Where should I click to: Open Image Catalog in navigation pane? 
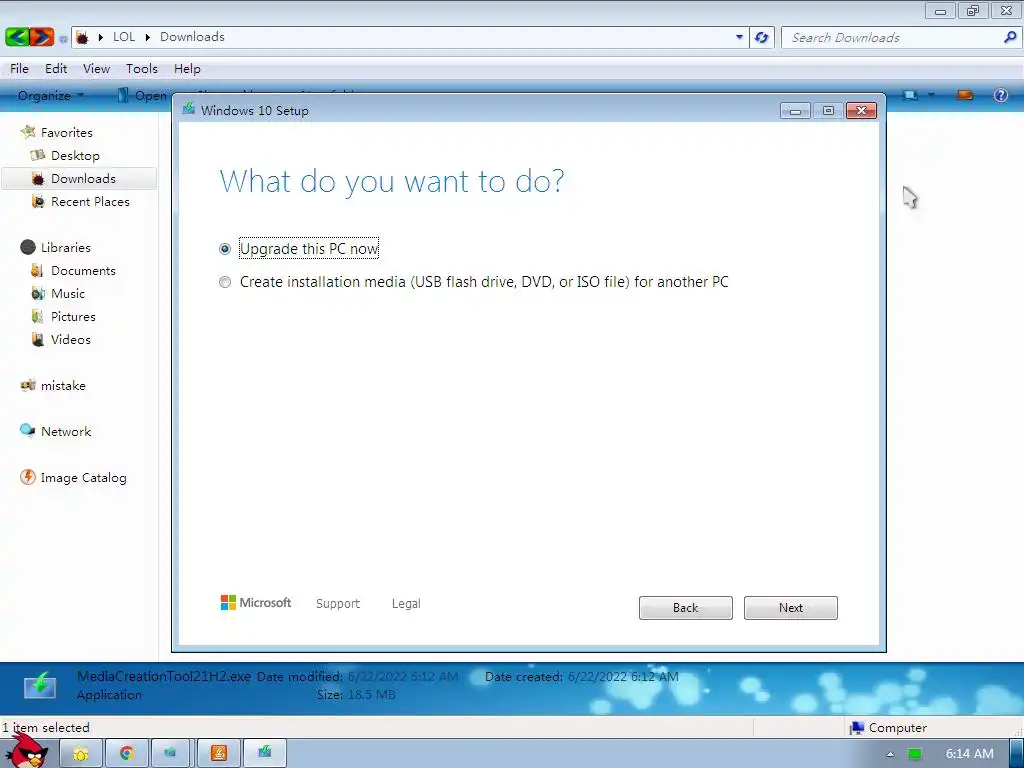(x=73, y=477)
